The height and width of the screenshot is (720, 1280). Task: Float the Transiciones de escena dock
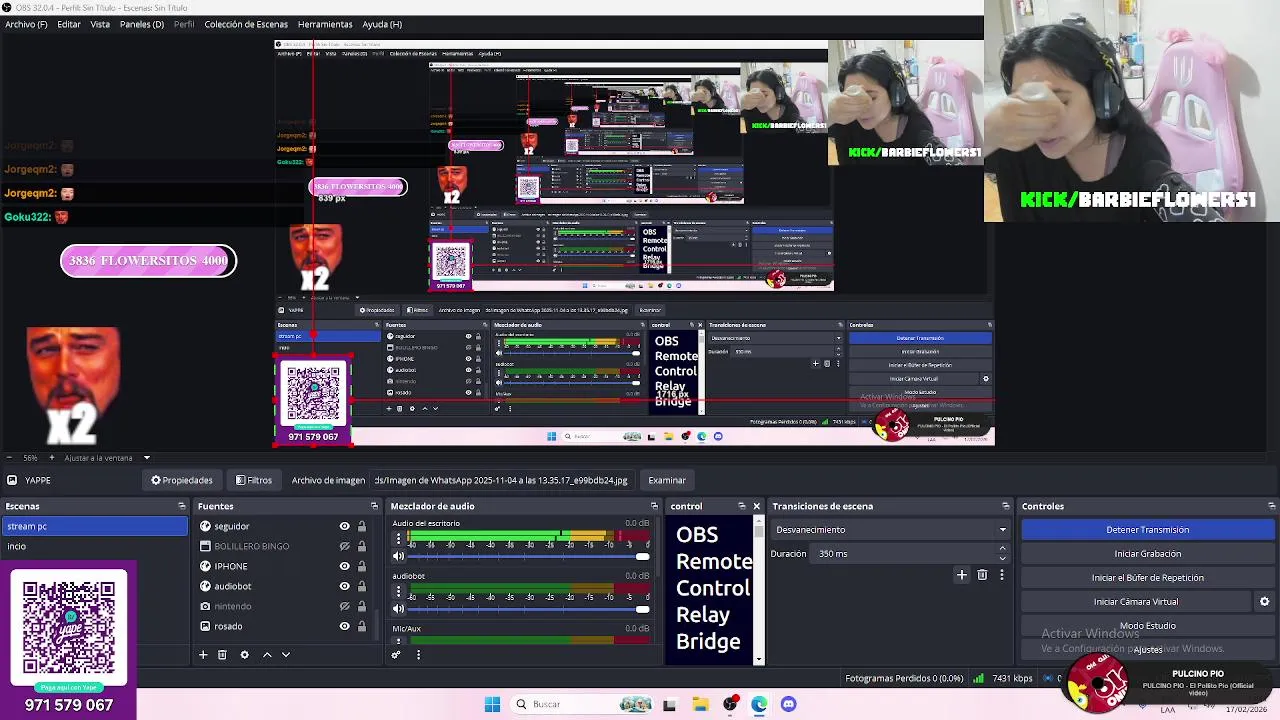point(1005,506)
